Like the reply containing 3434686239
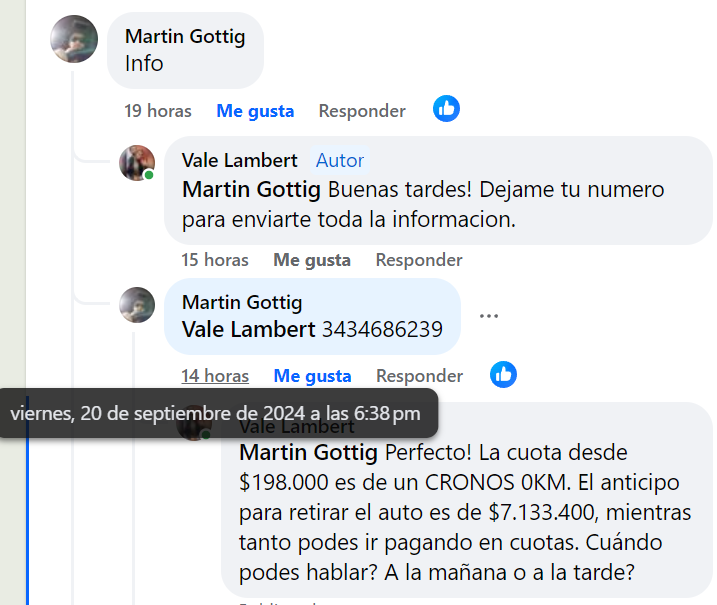Viewport: 717px width, 605px height. 312,376
